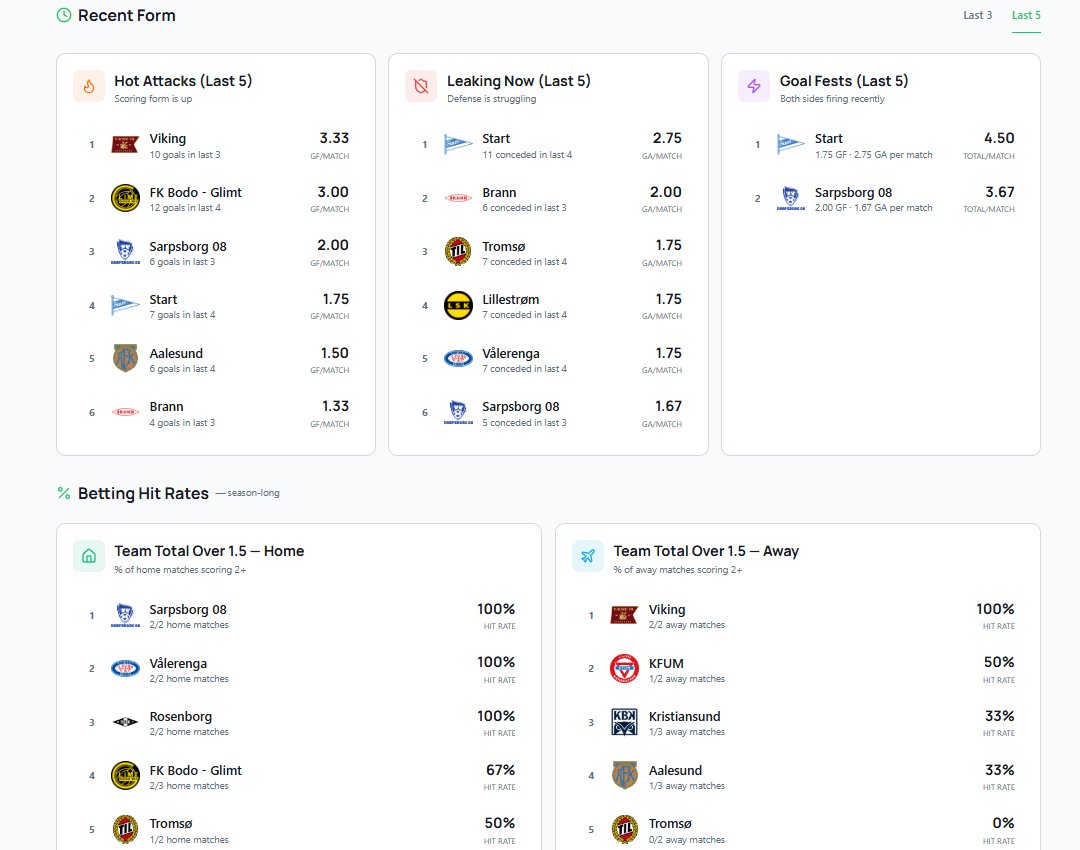This screenshot has width=1080, height=850.
Task: Click Brann logo in Leaking Now
Action: click(x=458, y=198)
